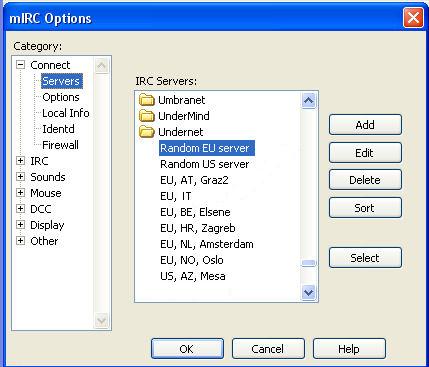Confirm settings with OK button
This screenshot has width=429, height=367.
[x=187, y=349]
